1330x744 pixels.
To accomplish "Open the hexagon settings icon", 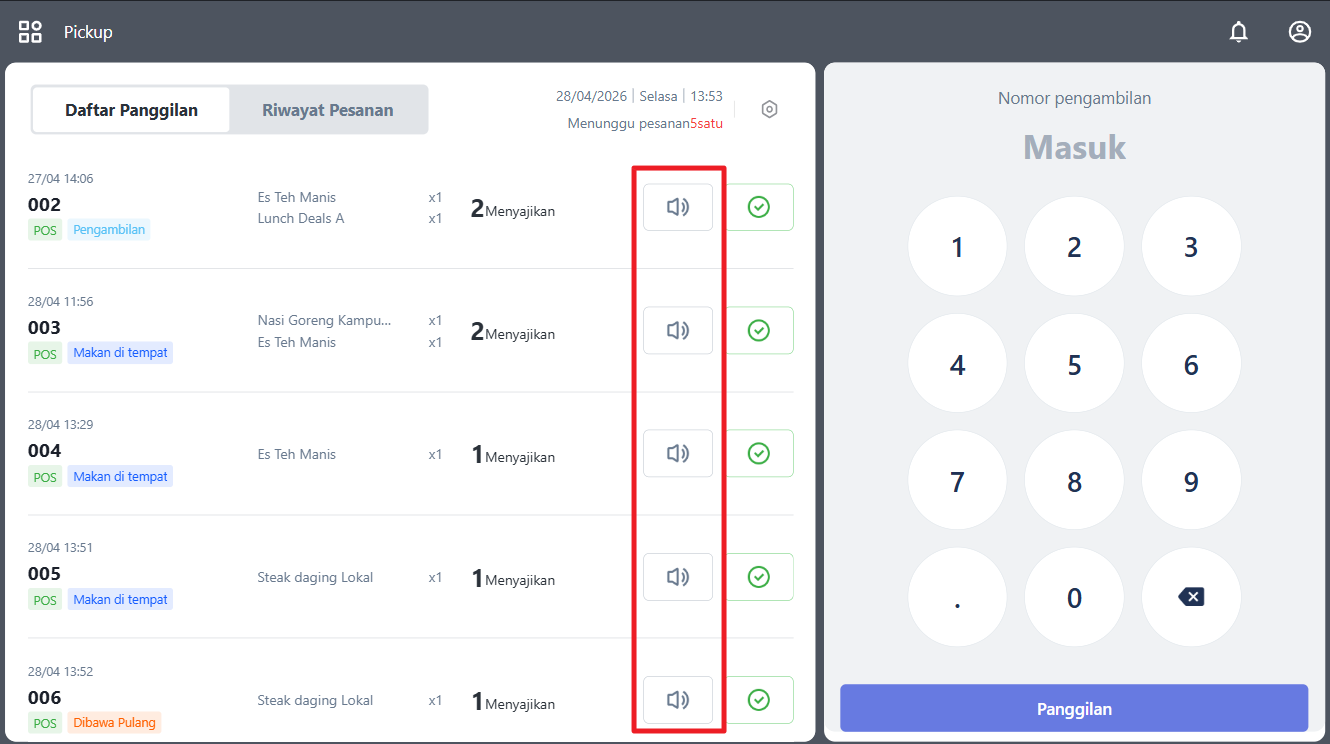I will click(769, 109).
